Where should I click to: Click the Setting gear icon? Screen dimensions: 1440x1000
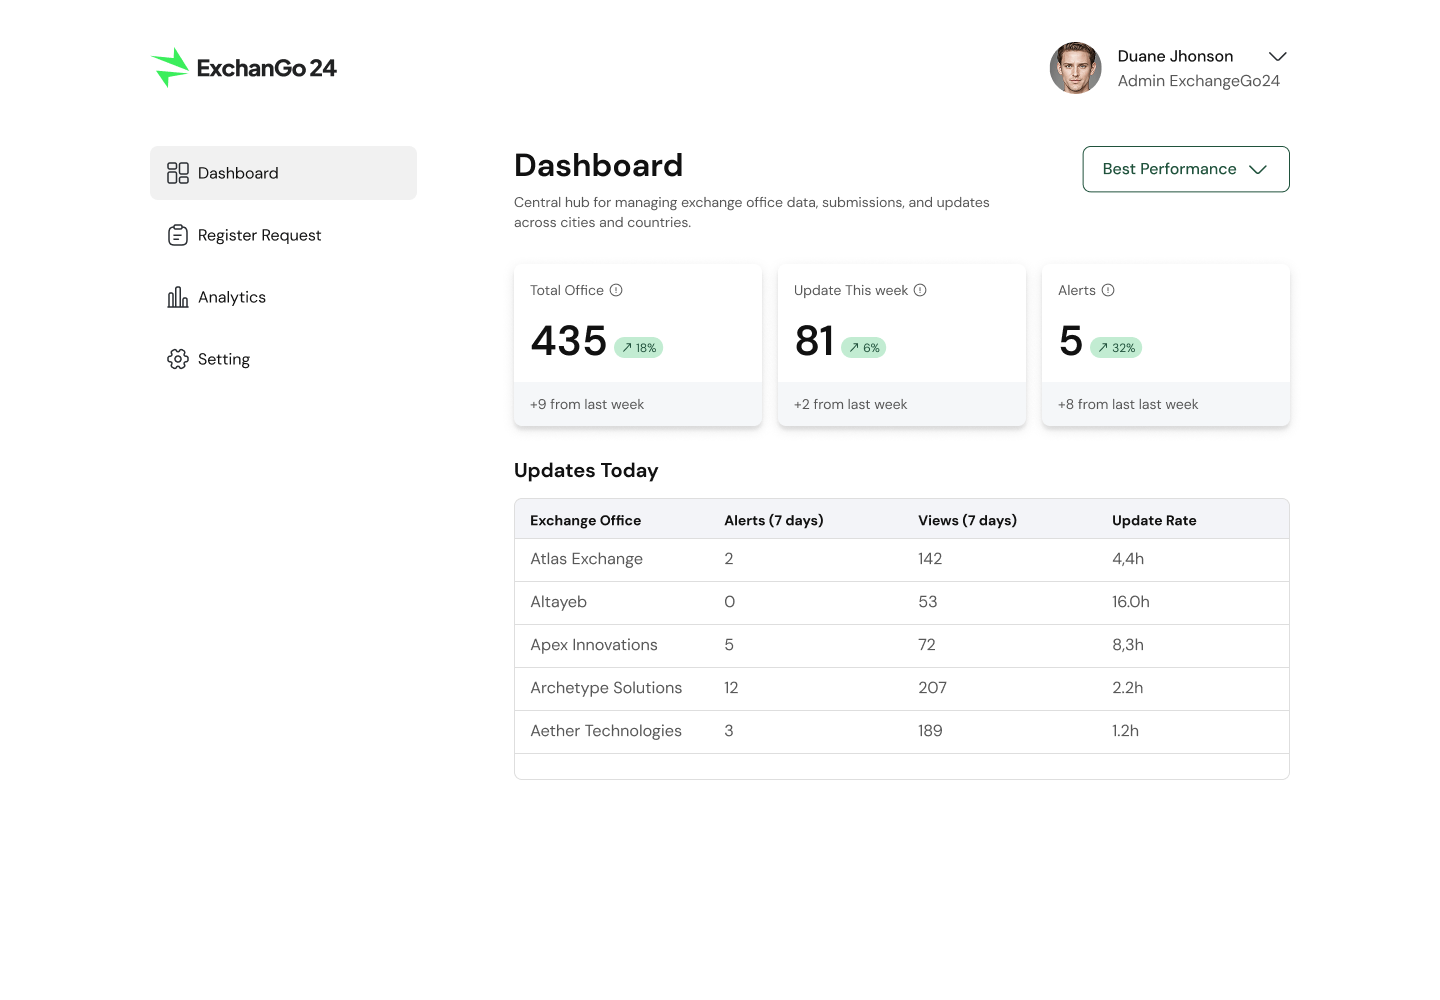click(178, 359)
